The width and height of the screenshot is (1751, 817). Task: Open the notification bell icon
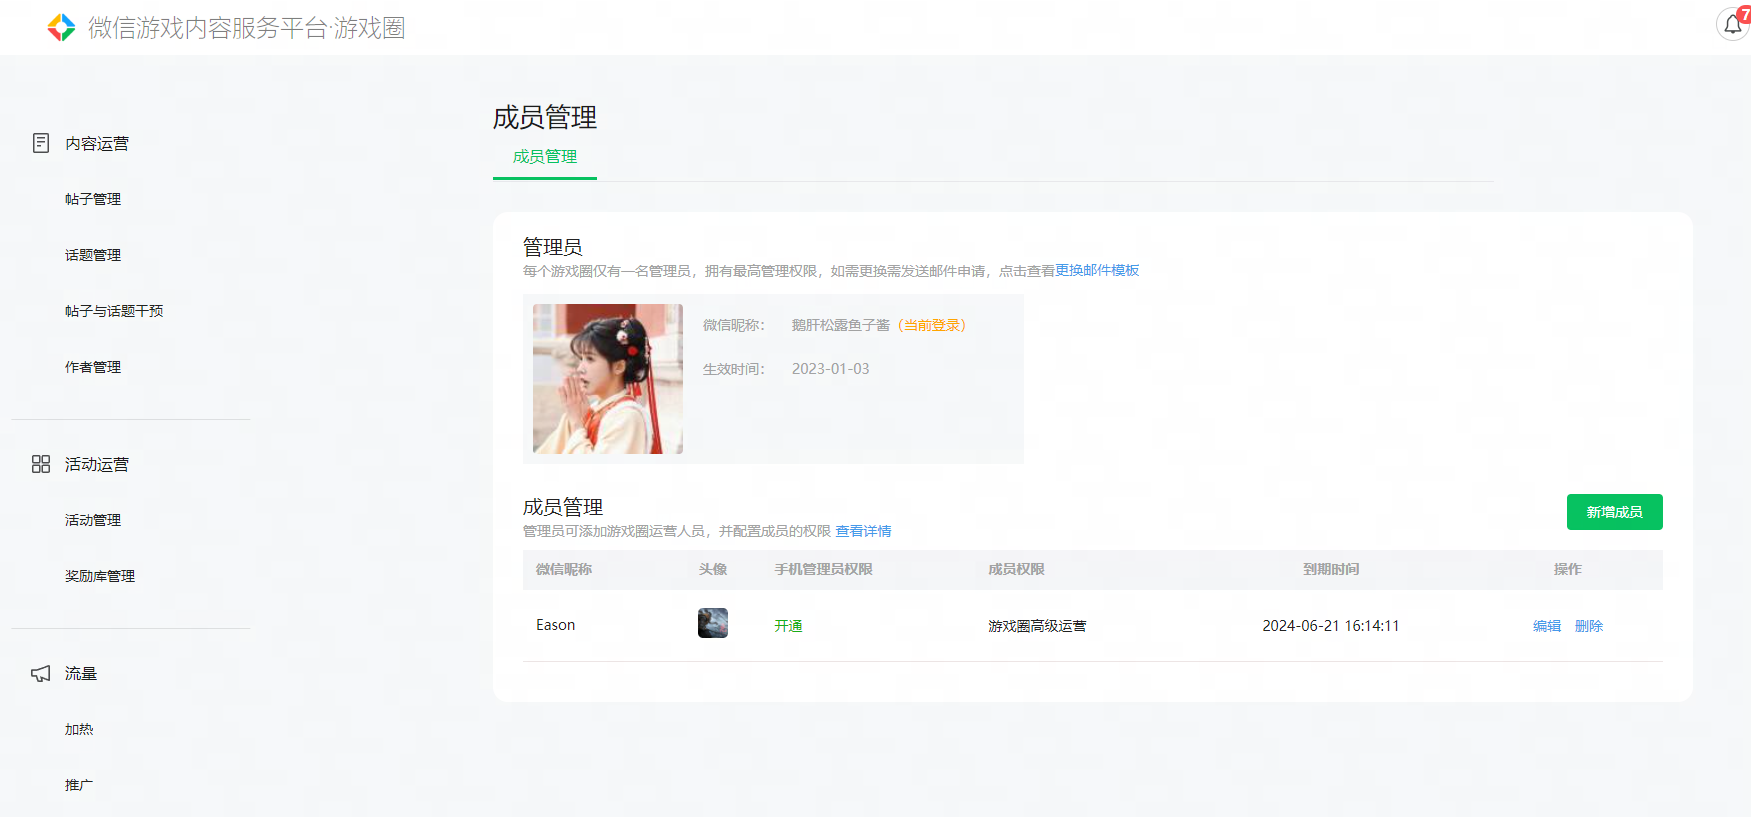tap(1733, 23)
